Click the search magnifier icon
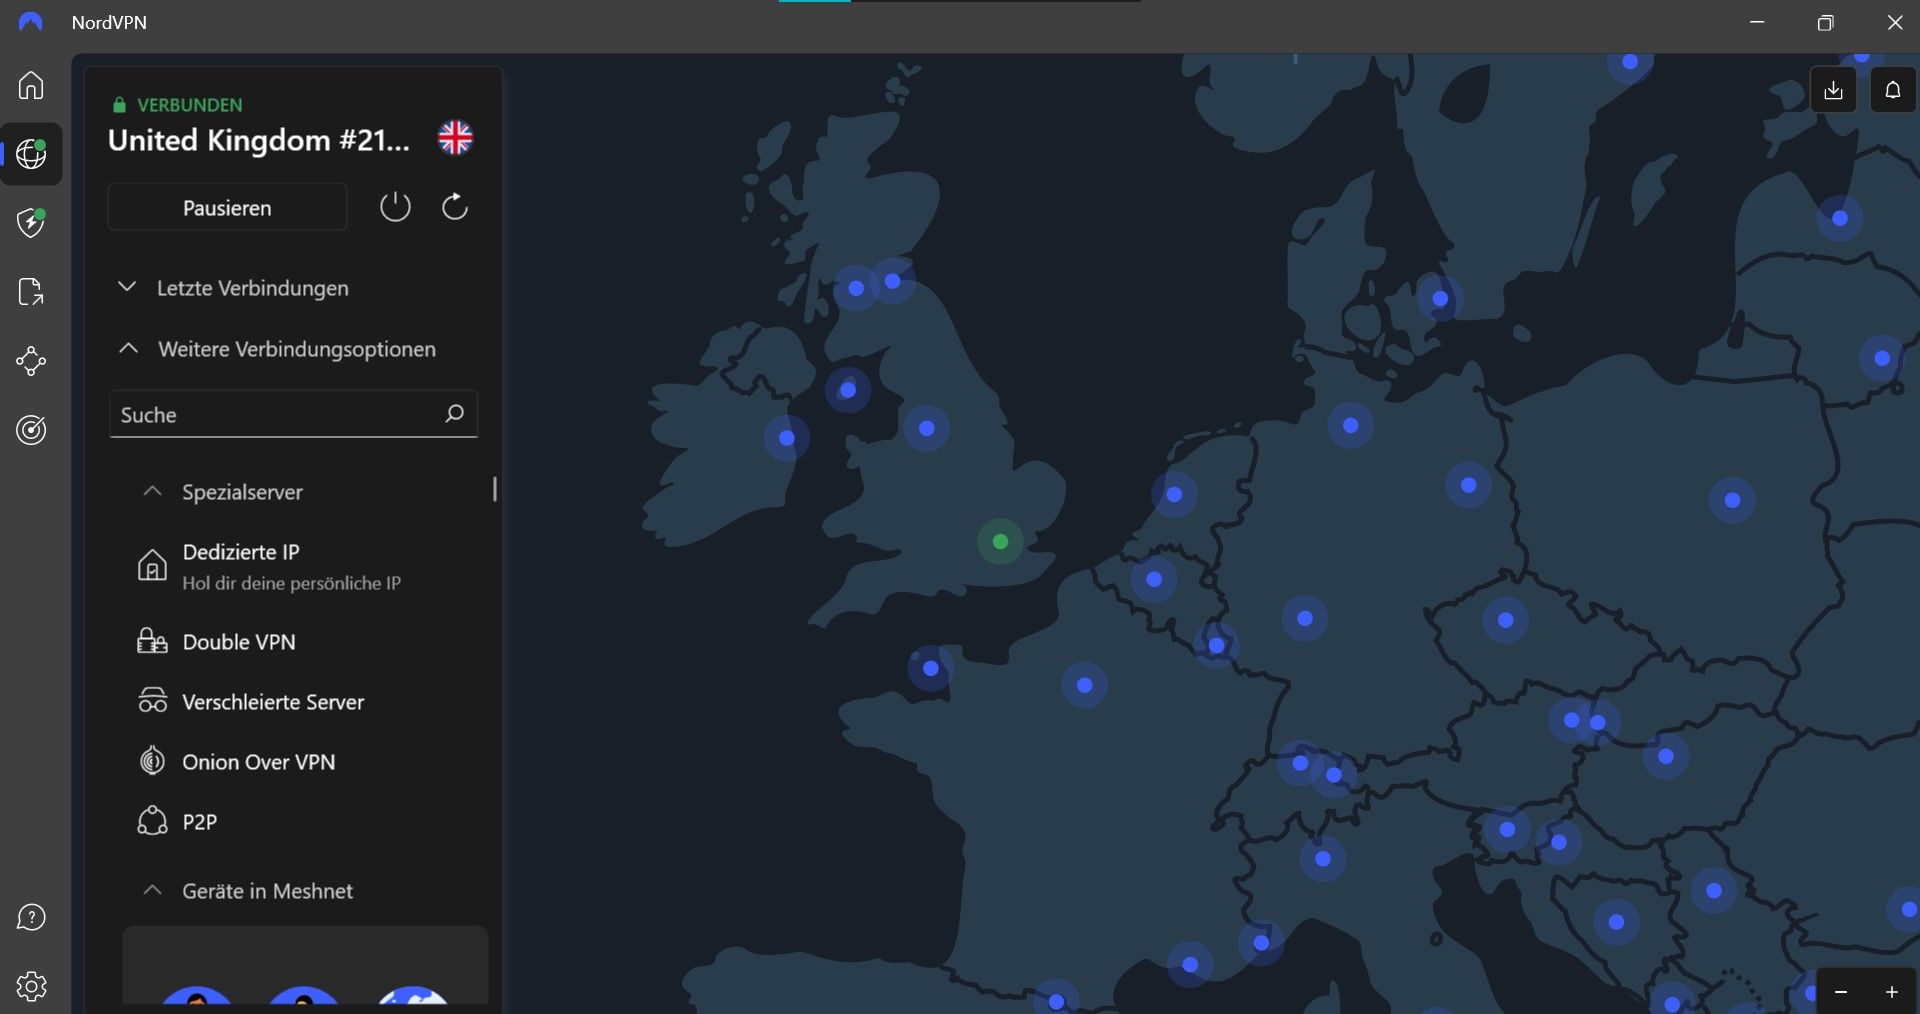Viewport: 1920px width, 1014px height. tap(454, 413)
